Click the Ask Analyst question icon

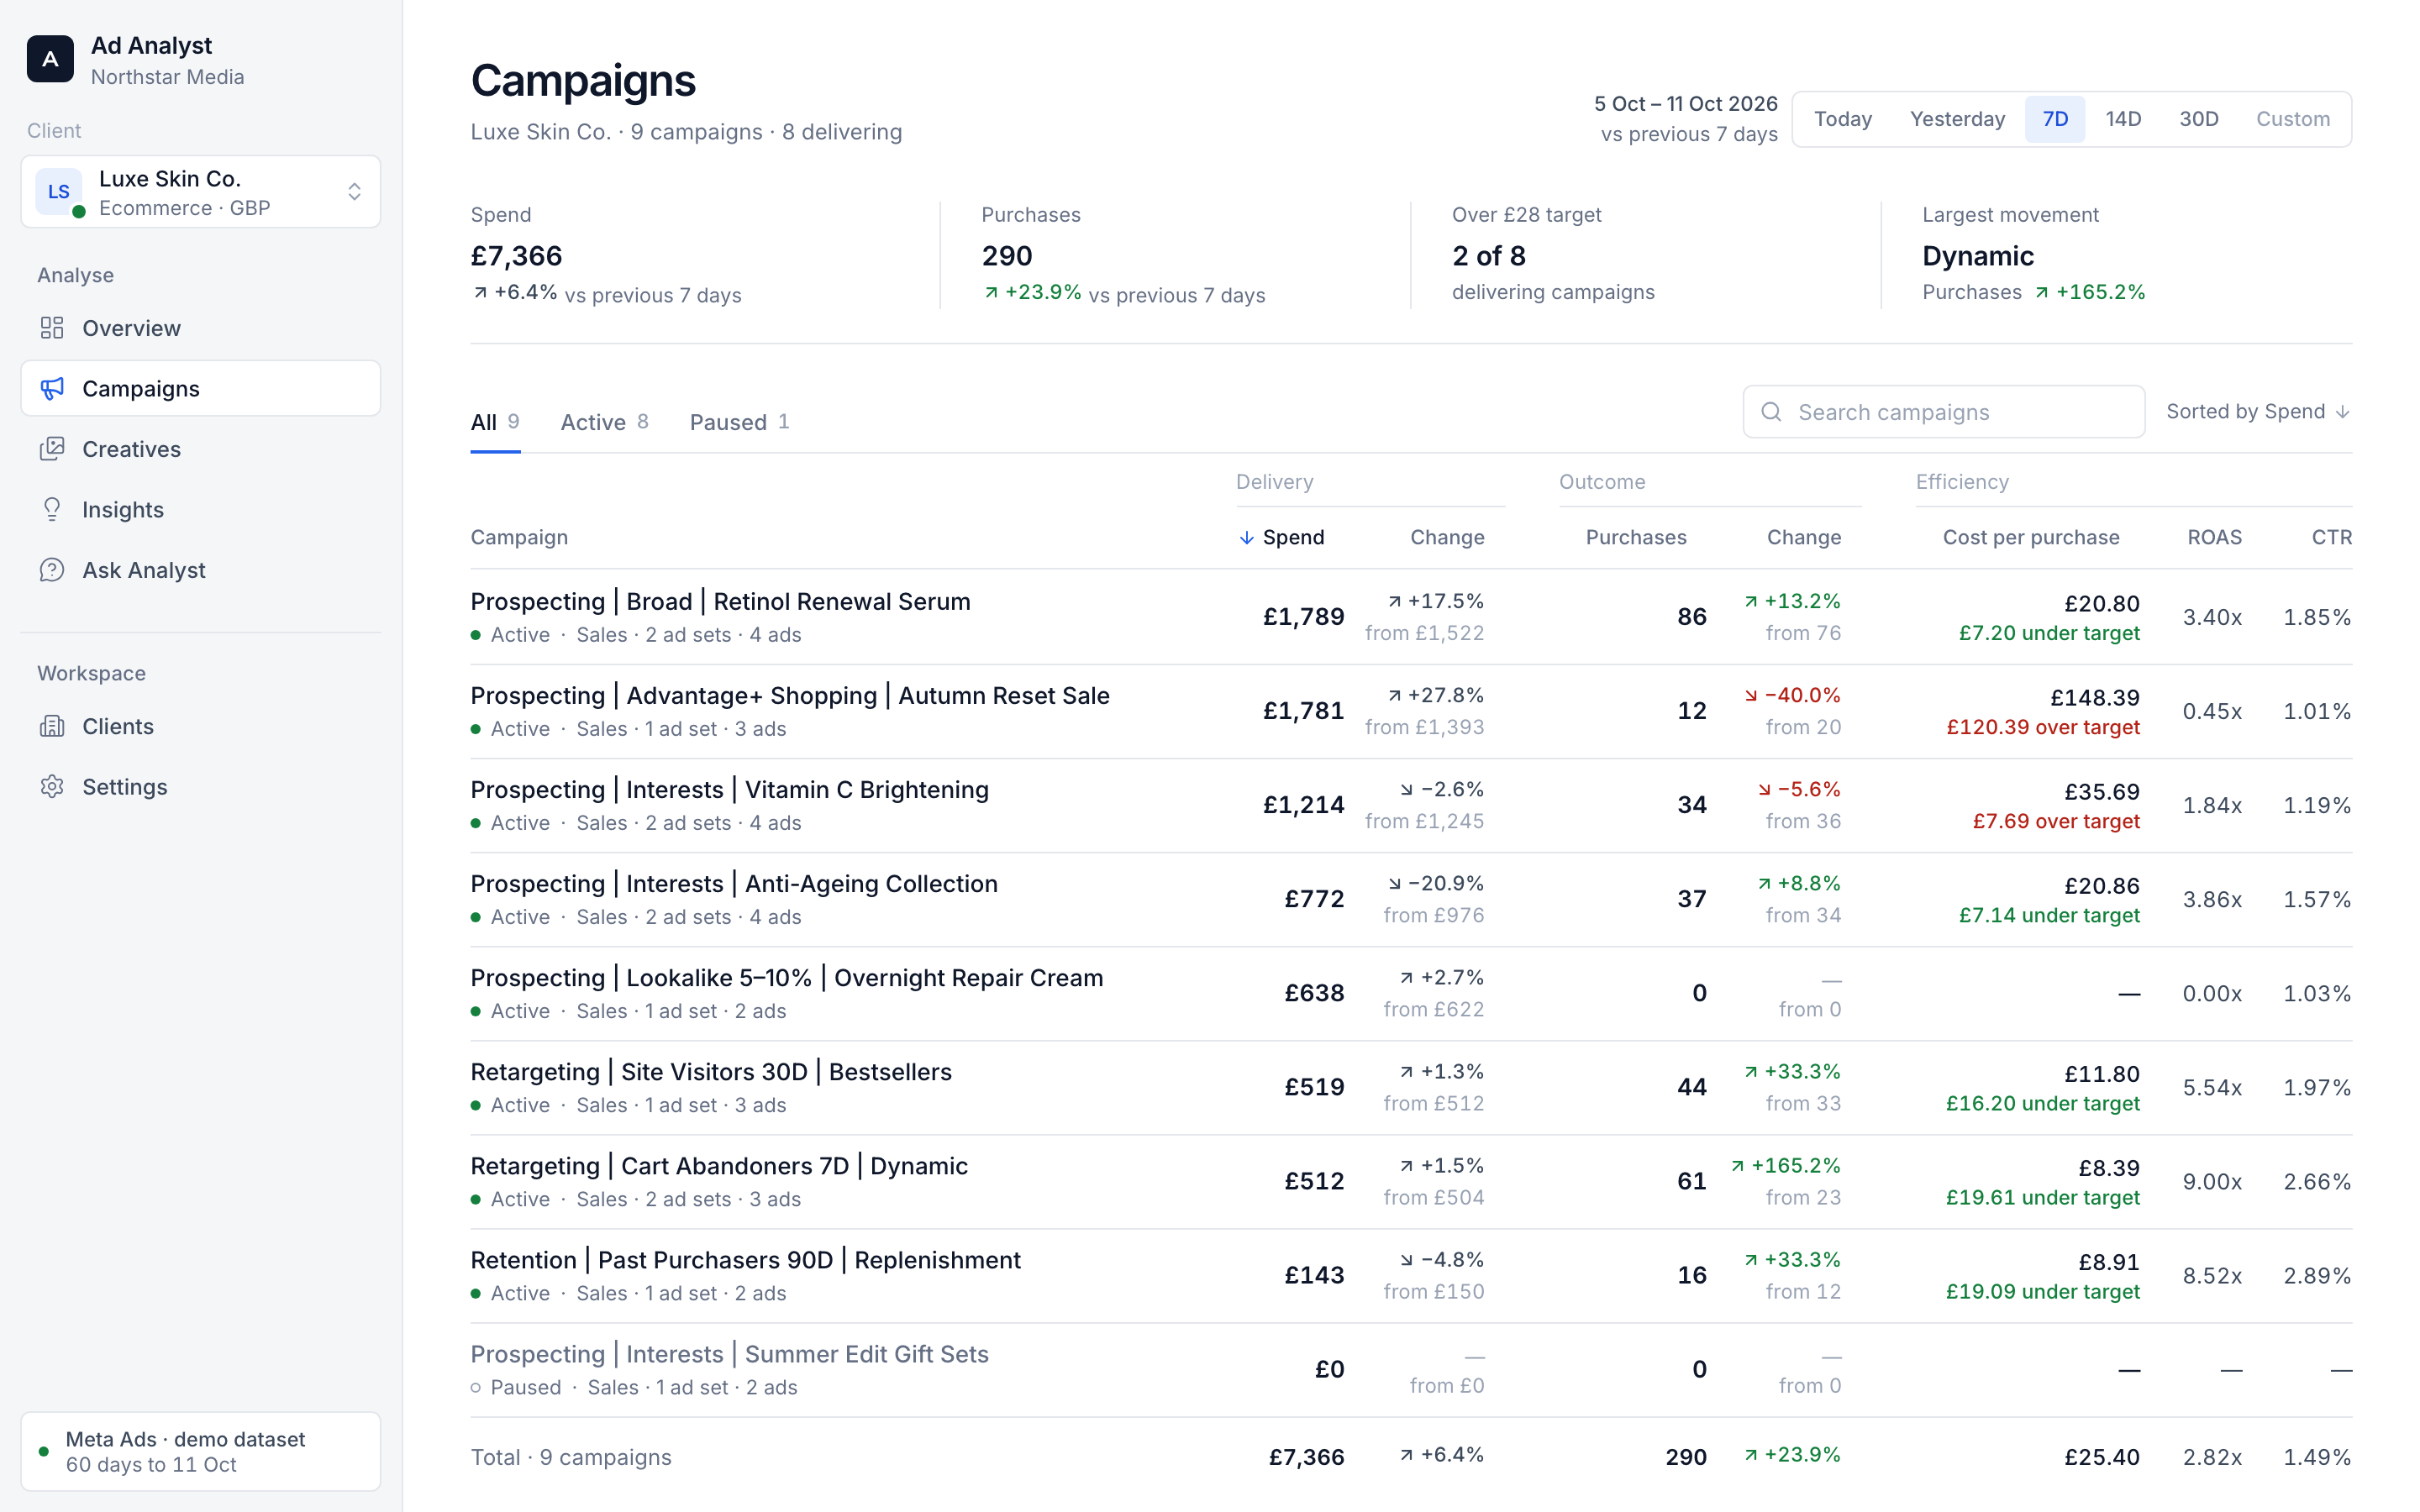point(52,570)
